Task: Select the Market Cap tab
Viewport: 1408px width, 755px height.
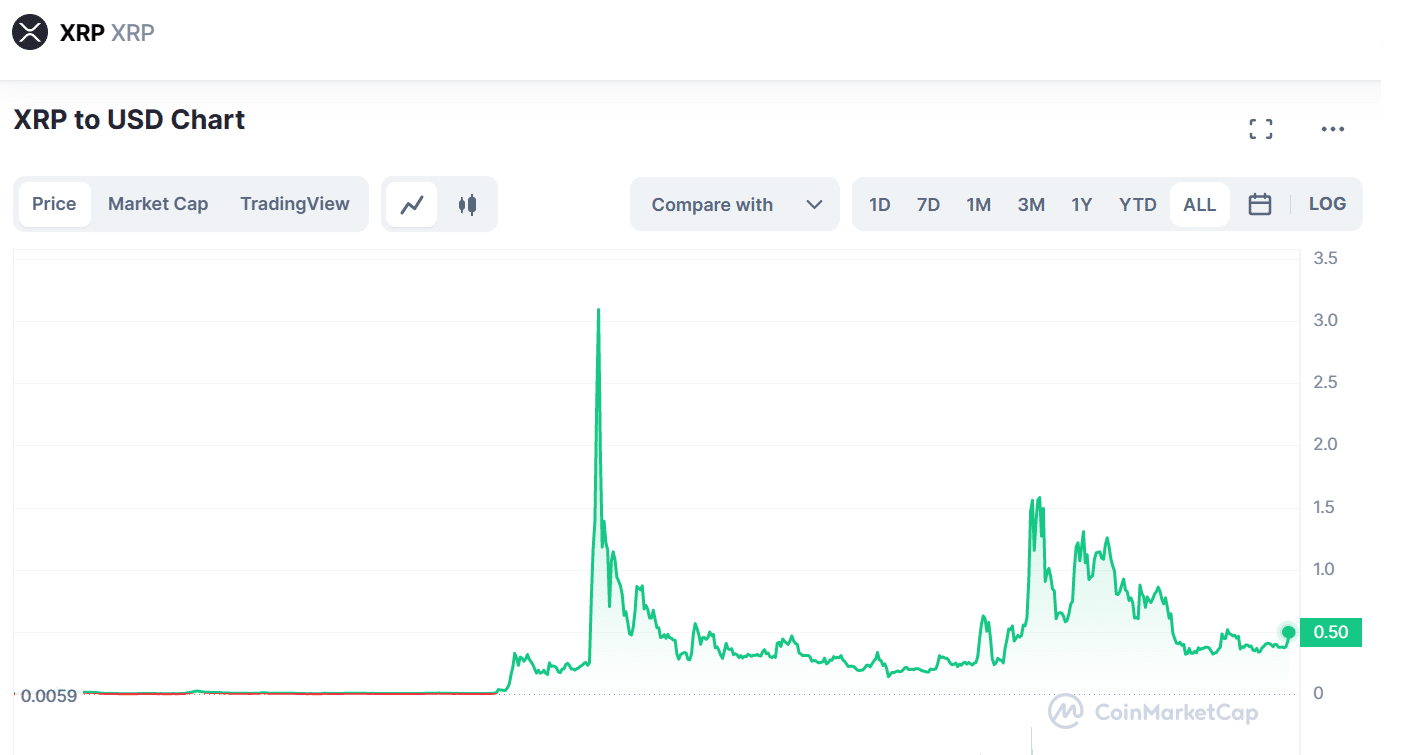Action: 158,204
